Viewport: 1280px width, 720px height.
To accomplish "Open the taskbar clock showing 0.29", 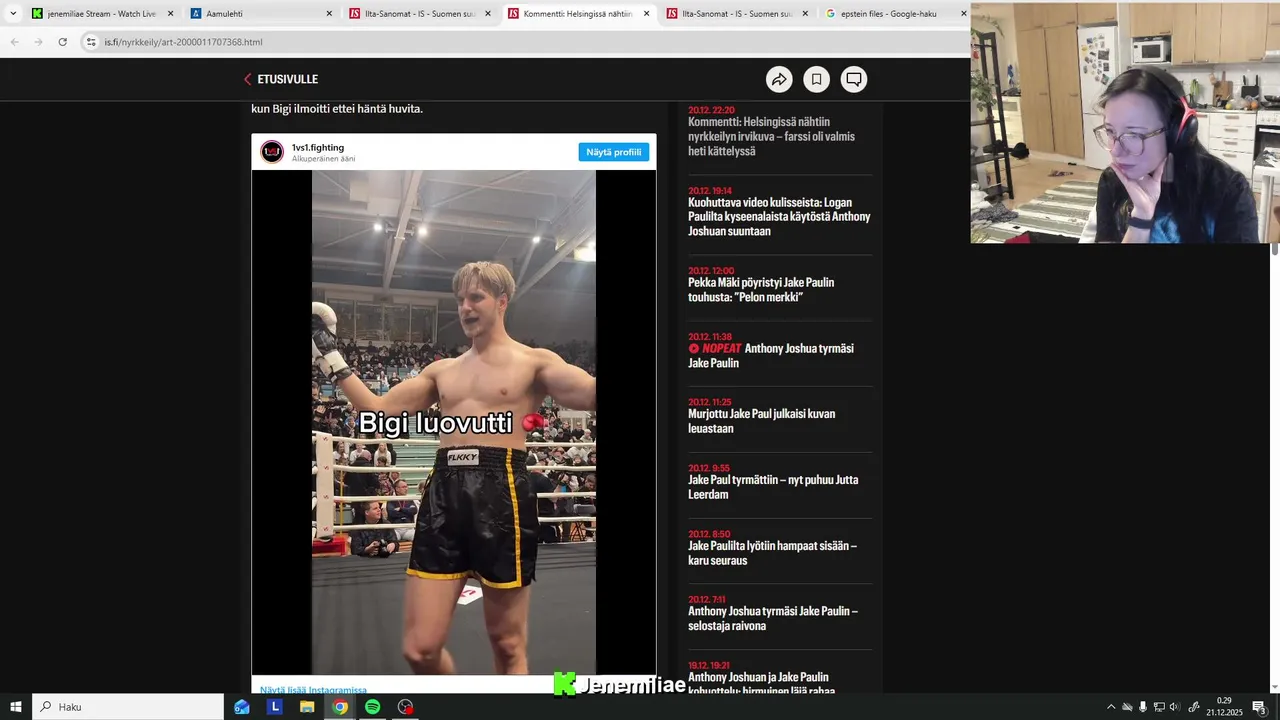I will pyautogui.click(x=1223, y=707).
